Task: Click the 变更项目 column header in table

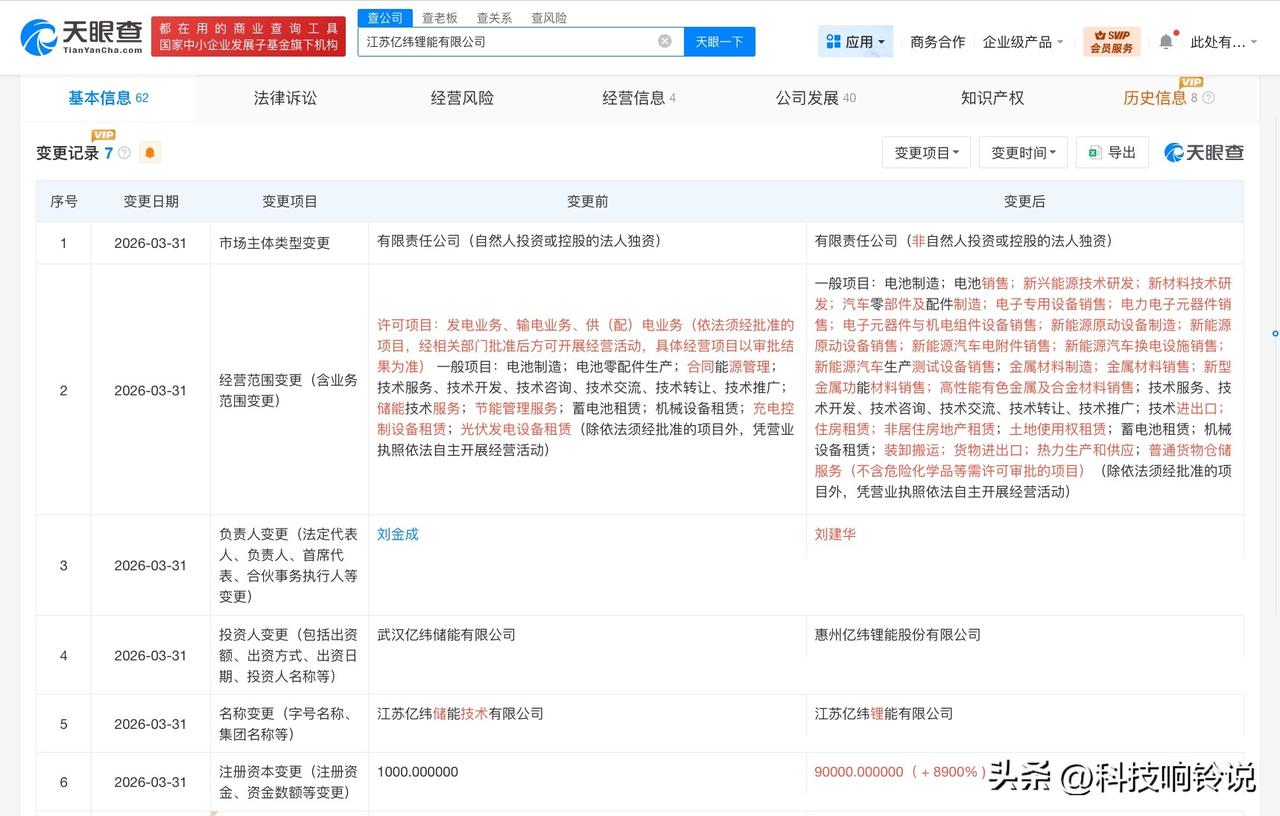Action: pyautogui.click(x=290, y=201)
